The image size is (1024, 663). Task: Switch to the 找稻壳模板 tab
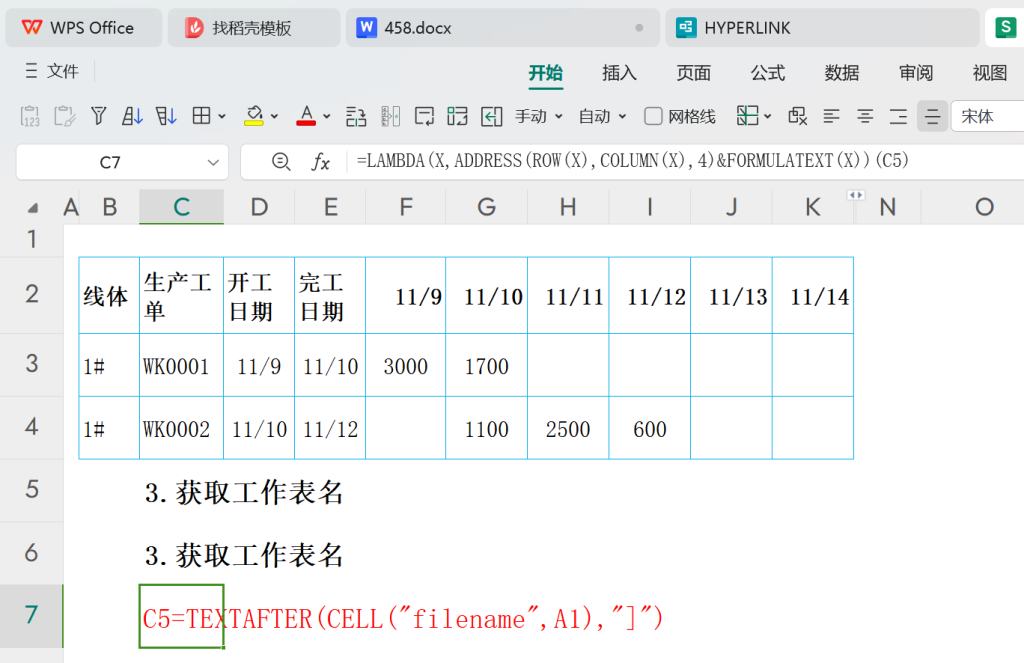click(x=253, y=27)
